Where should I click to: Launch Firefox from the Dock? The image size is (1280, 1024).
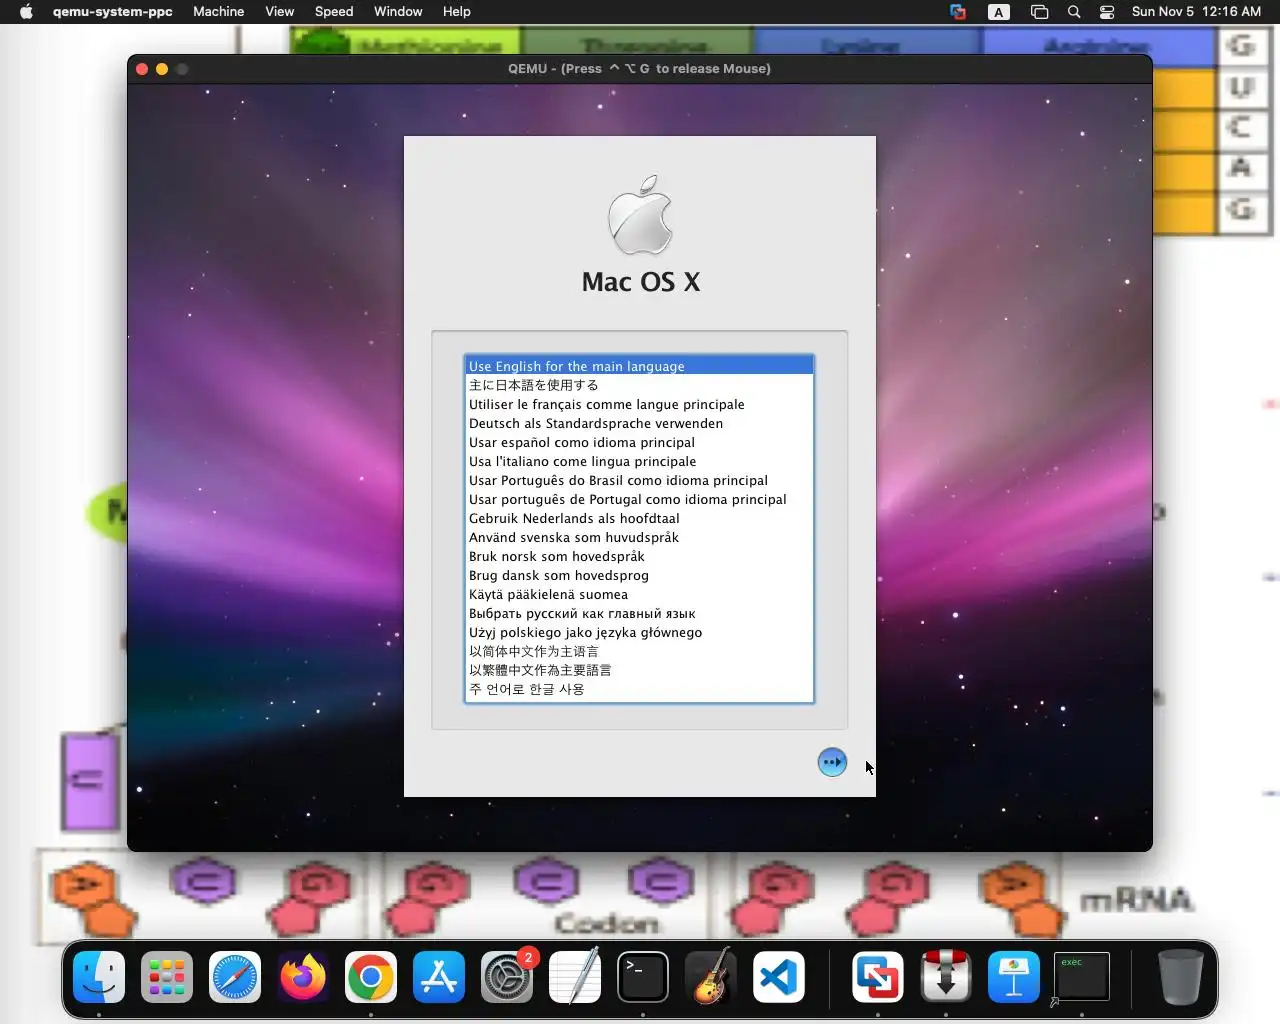point(303,976)
